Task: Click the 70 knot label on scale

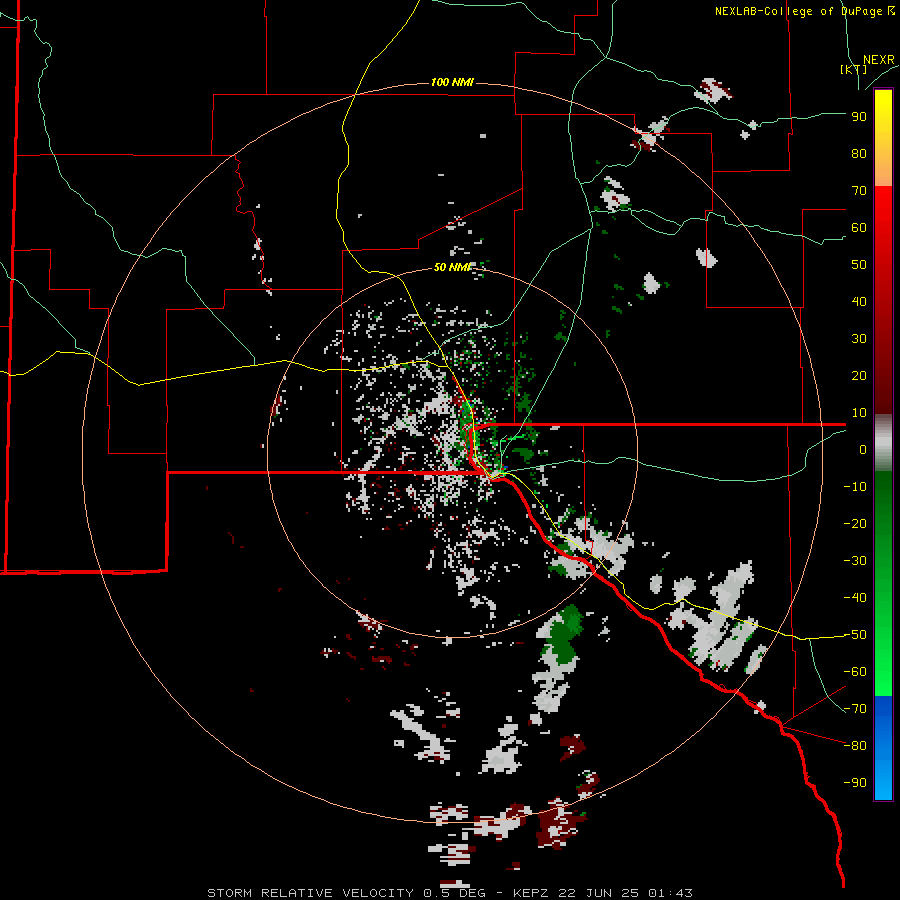Action: (859, 191)
